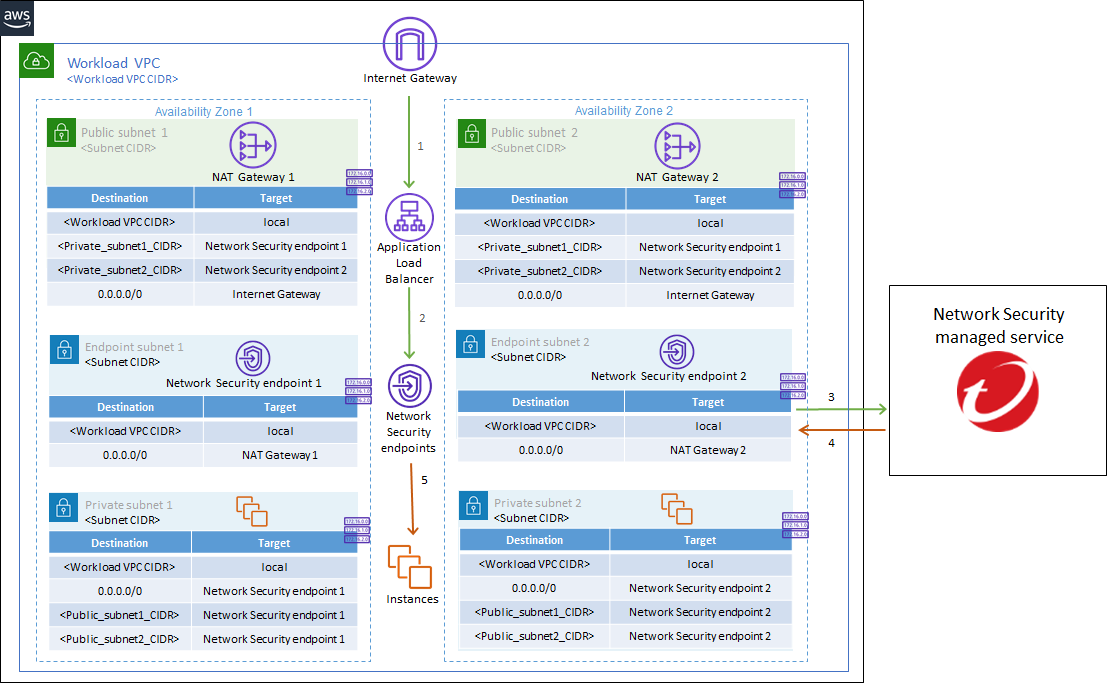Click the Instances icon at the bottom center
This screenshot has height=683, width=1107.
point(409,566)
